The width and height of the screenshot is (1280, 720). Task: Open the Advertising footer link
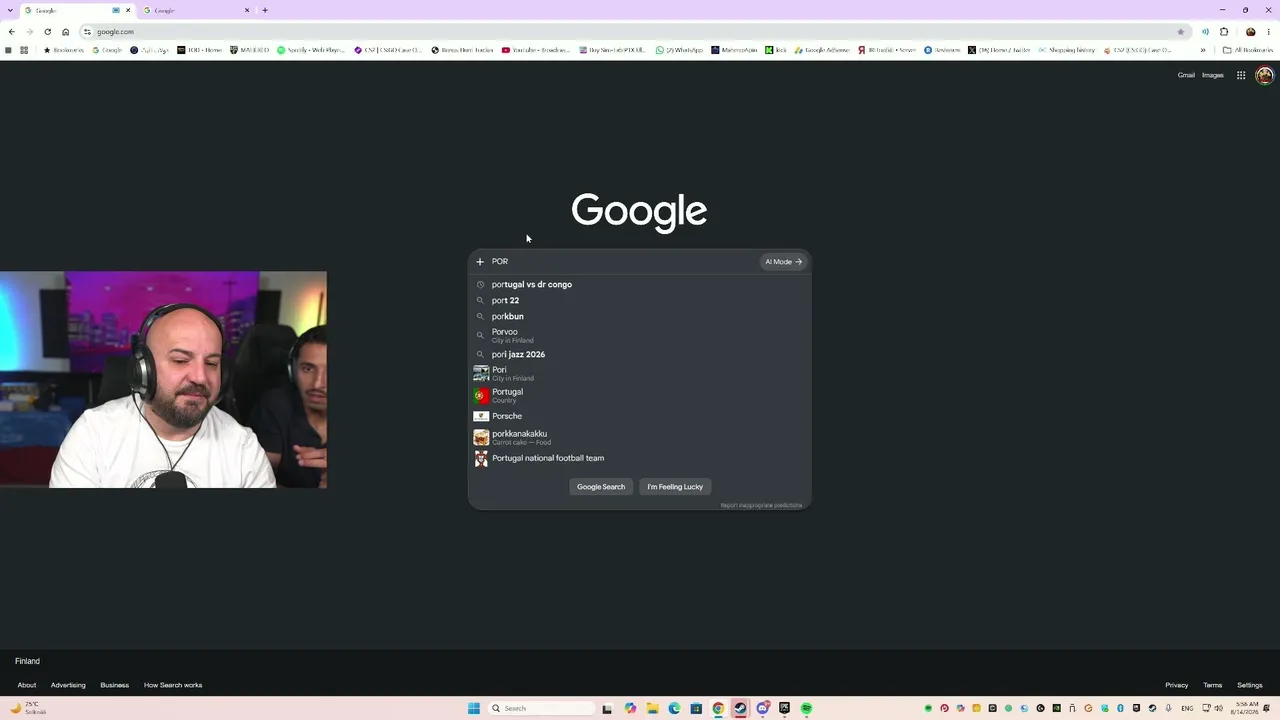click(68, 685)
